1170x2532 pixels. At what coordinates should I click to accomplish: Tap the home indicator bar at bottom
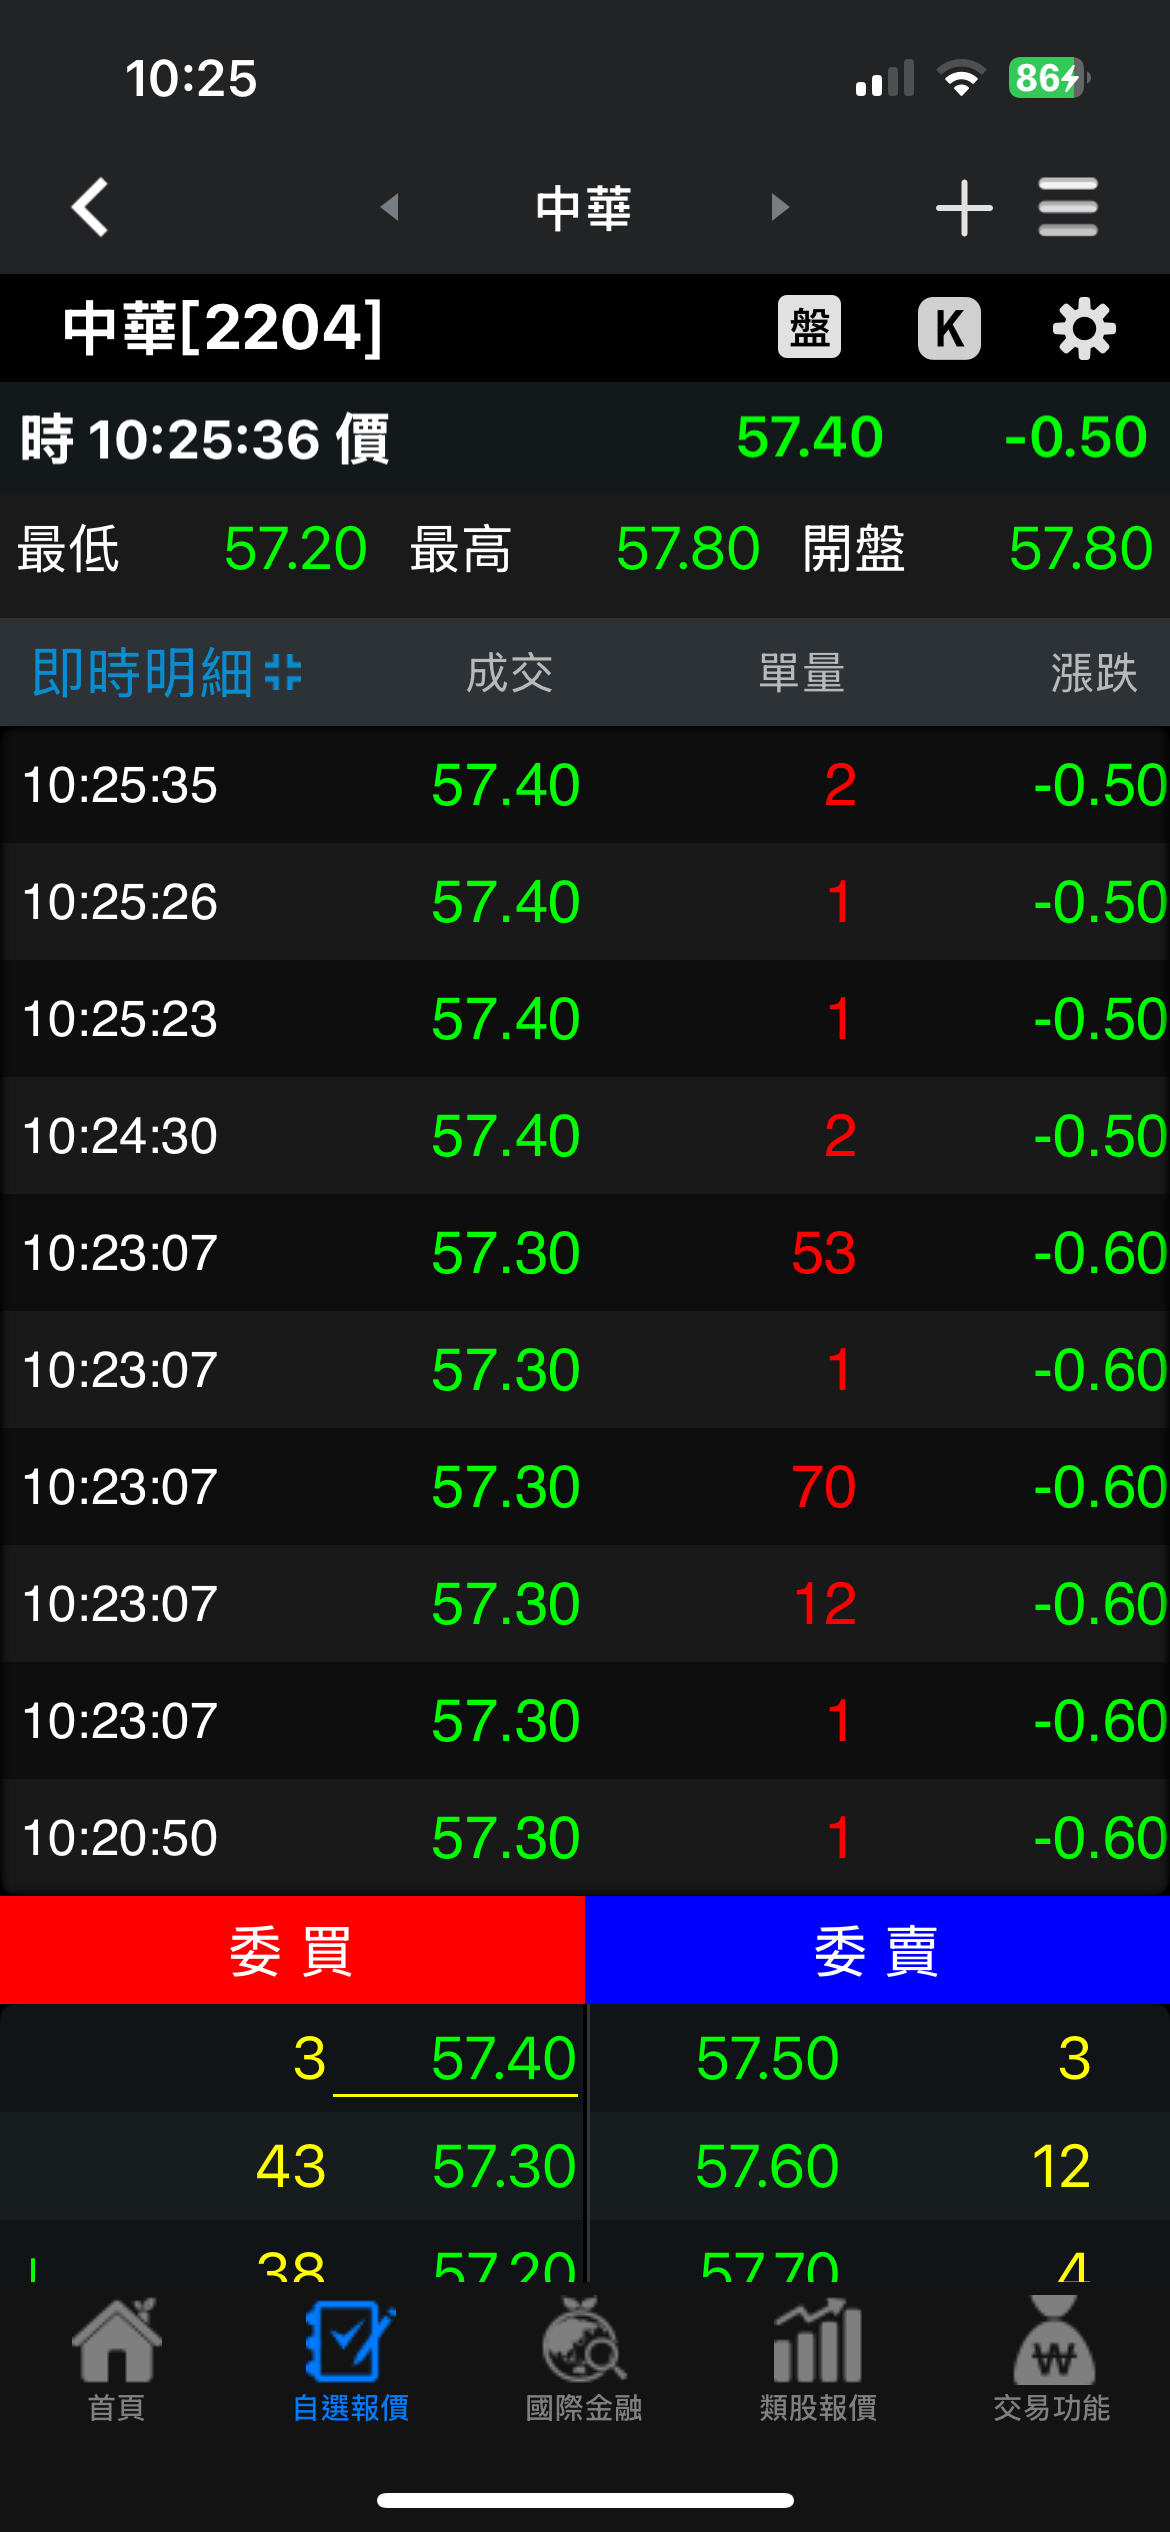tap(585, 2500)
